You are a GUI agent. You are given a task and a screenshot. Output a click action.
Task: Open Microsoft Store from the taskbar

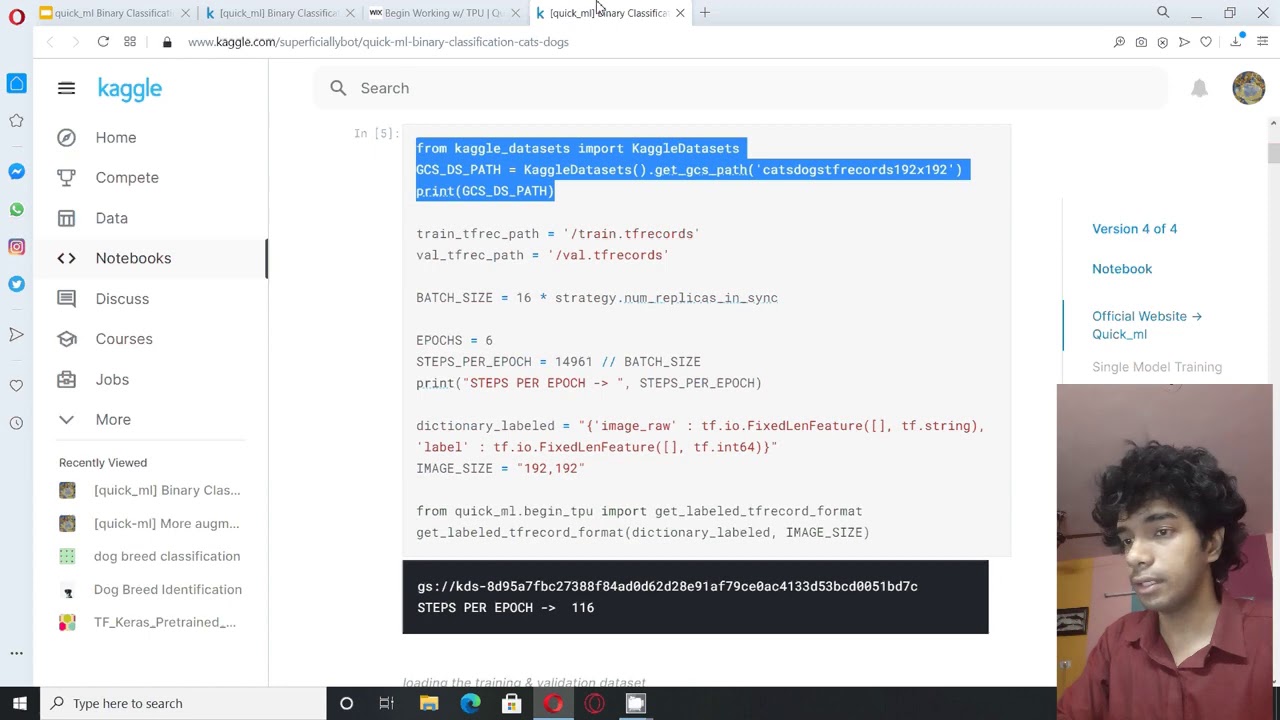click(x=511, y=703)
